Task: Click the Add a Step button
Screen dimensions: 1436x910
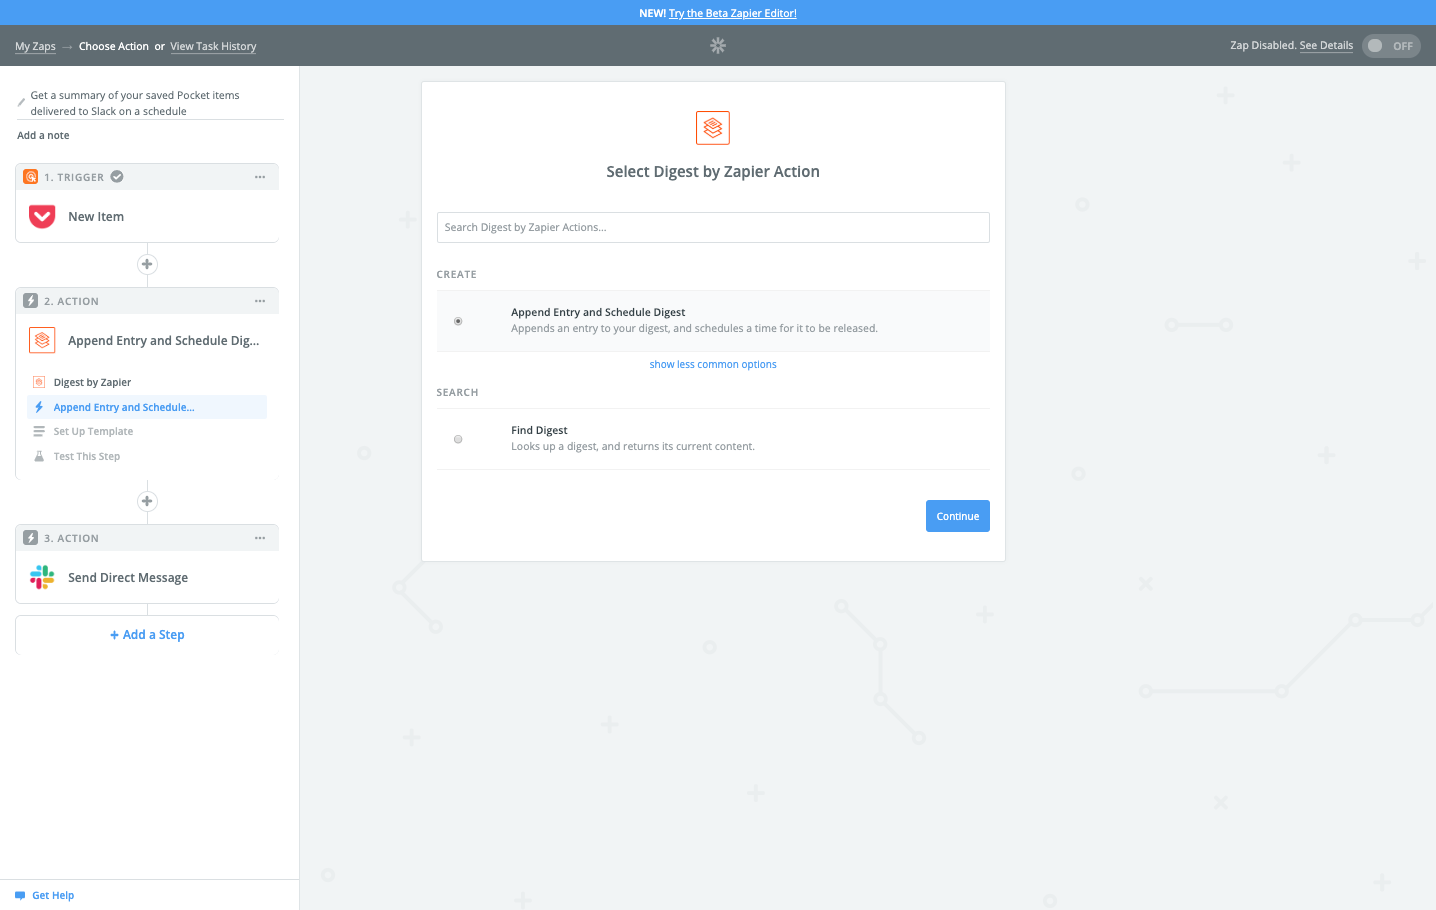Action: pyautogui.click(x=147, y=635)
